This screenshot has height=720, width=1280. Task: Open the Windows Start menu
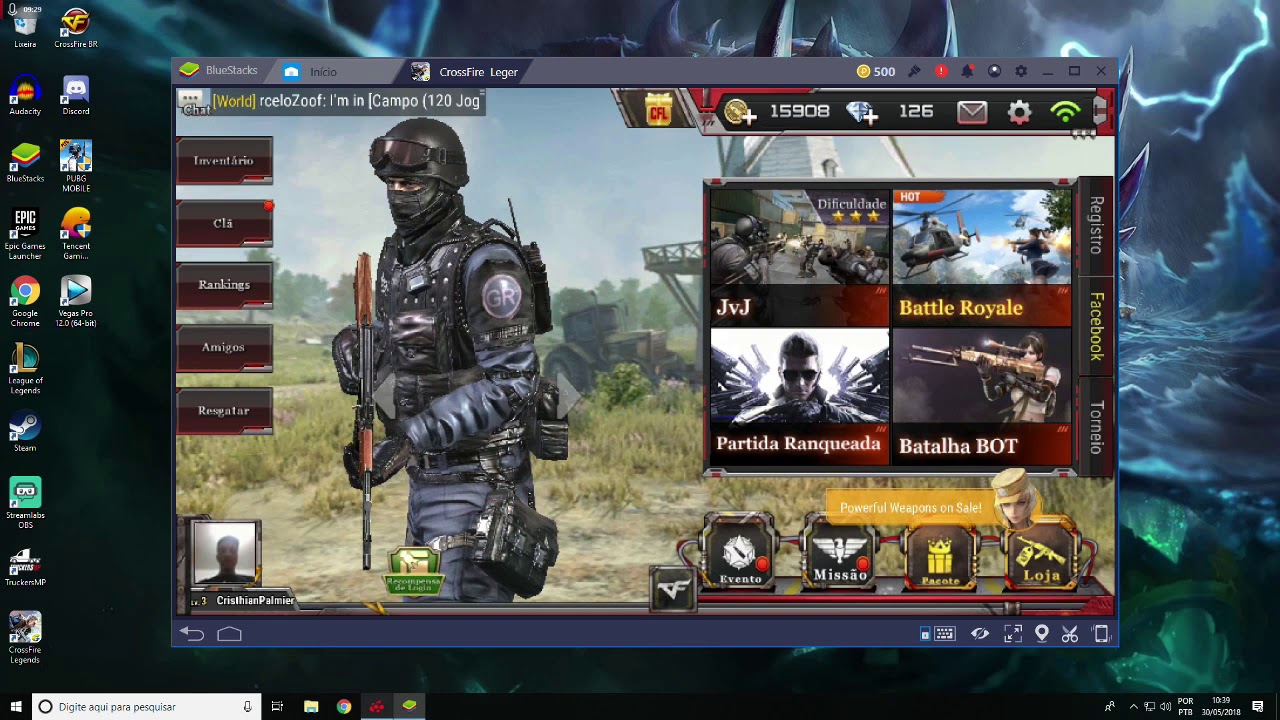pyautogui.click(x=16, y=706)
